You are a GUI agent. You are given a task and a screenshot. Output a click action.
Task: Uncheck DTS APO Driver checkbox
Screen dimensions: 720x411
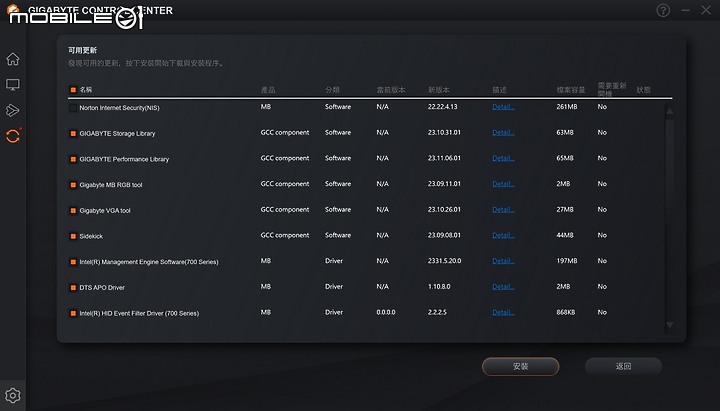pos(73,288)
